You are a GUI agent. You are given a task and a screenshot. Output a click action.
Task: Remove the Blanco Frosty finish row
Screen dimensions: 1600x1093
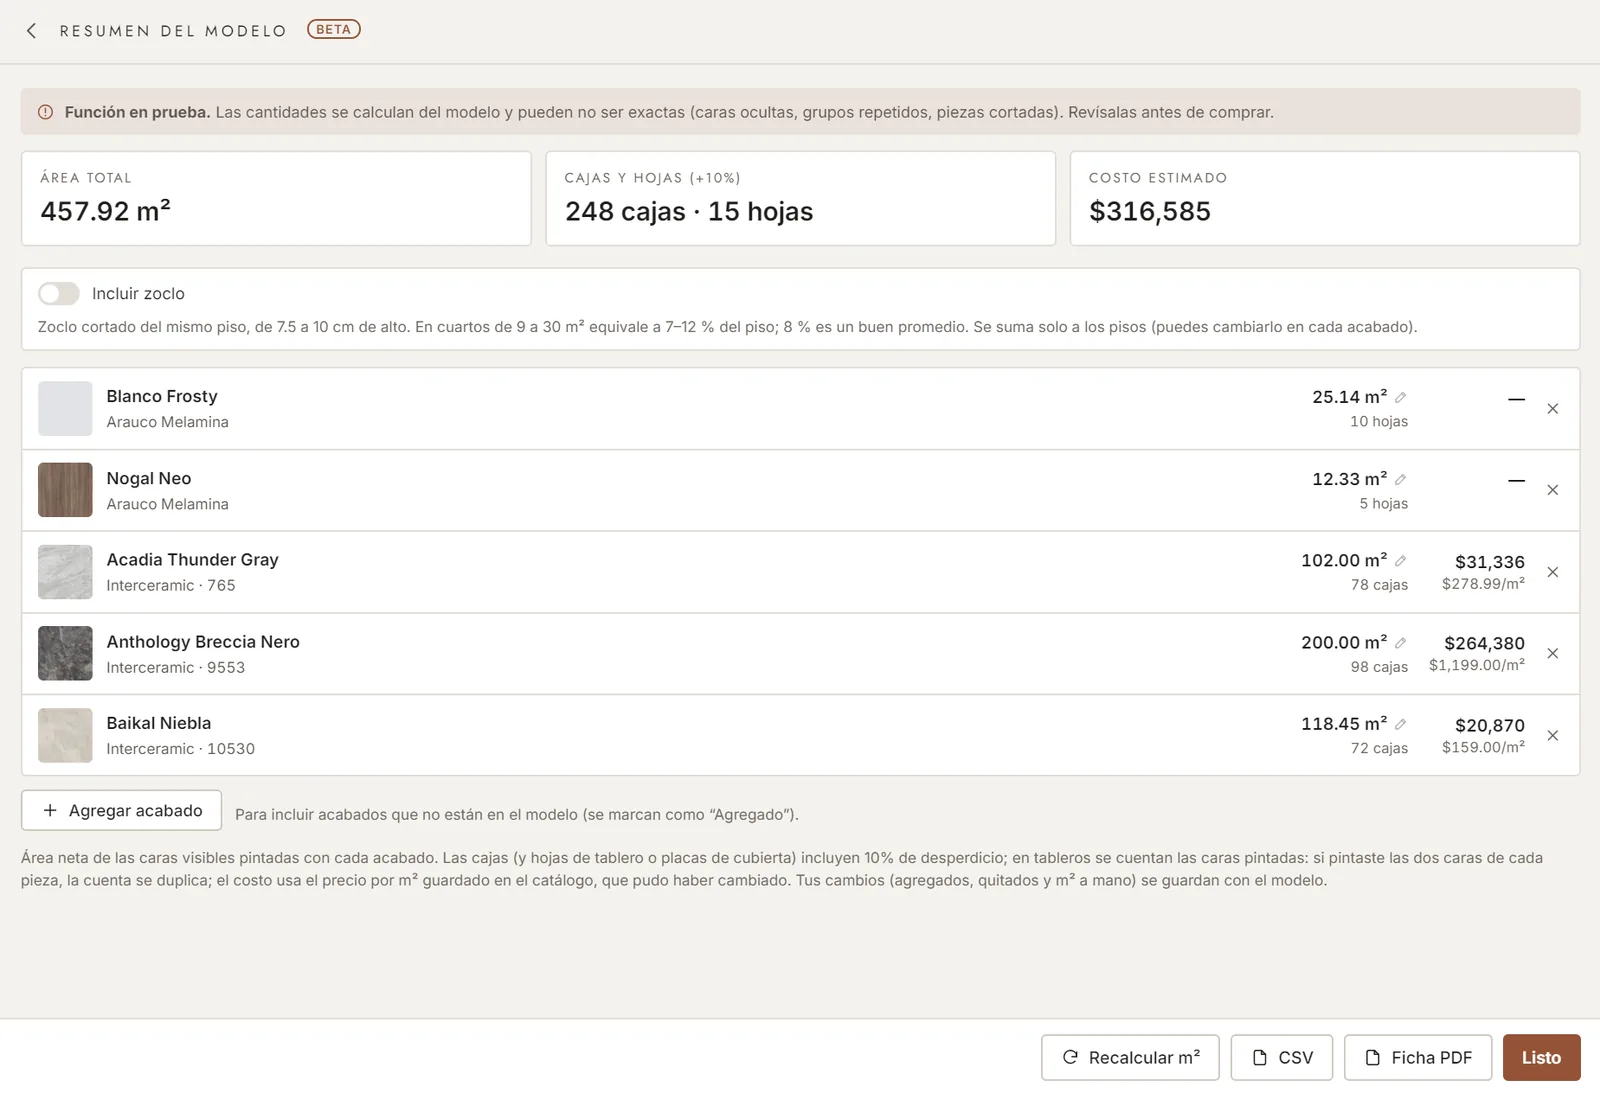1552,409
